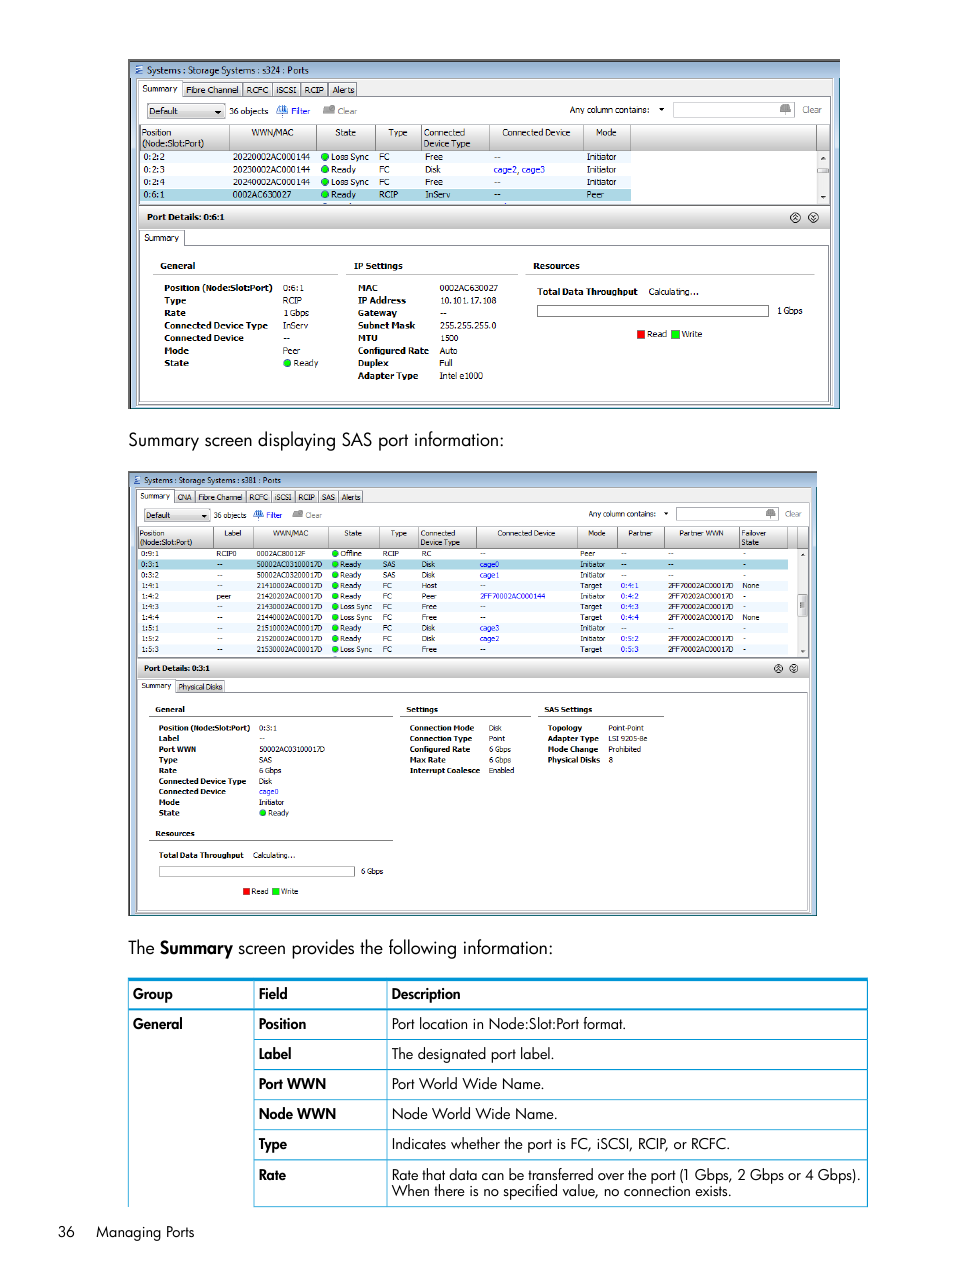Click green Ready icon on row 1:4:1
The width and height of the screenshot is (954, 1271).
(x=335, y=586)
